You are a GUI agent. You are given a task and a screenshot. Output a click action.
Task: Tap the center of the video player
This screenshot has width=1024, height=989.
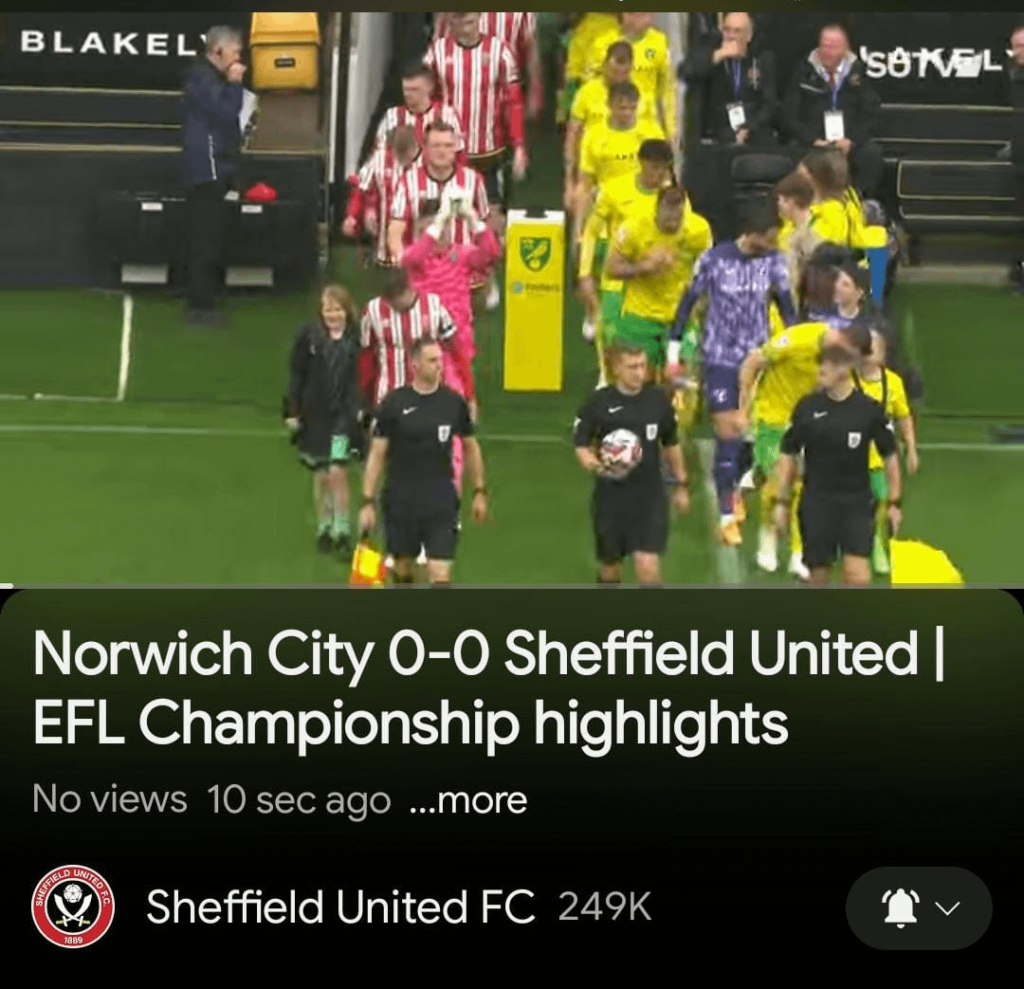(512, 297)
